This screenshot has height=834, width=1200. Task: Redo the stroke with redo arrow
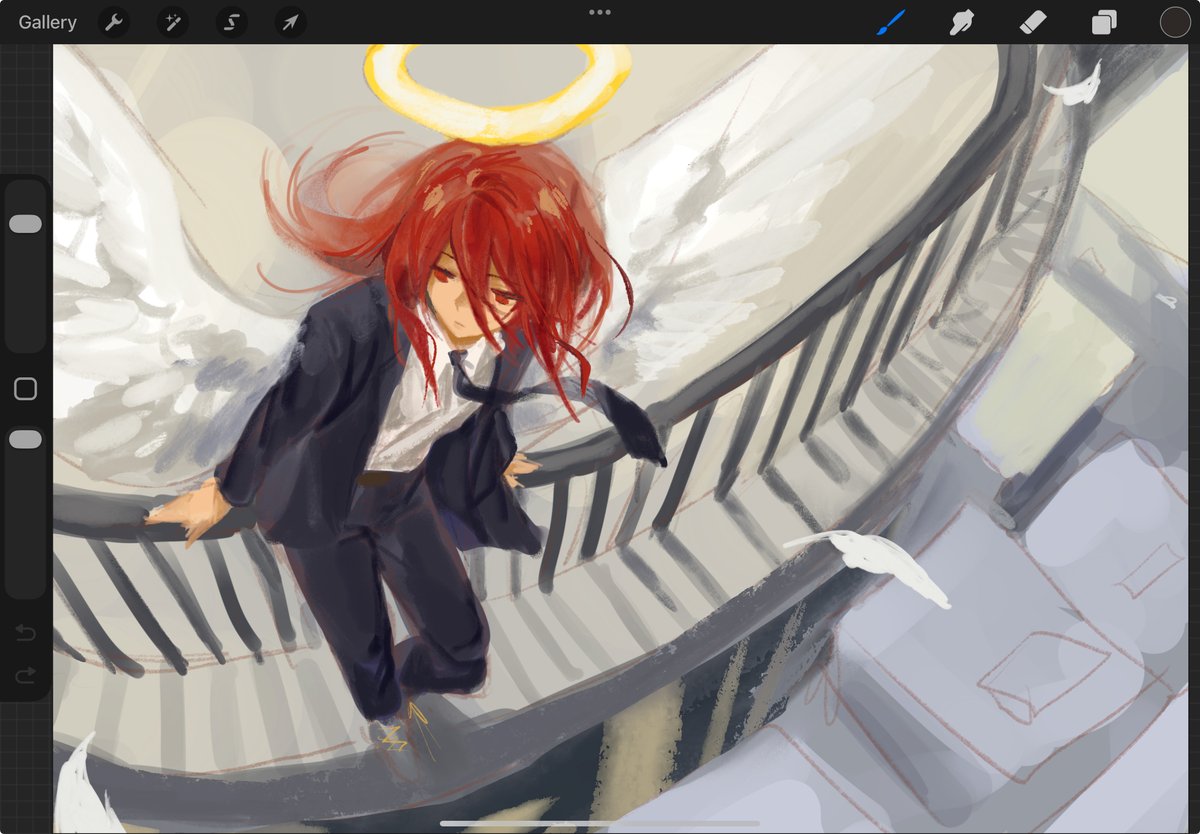coord(25,677)
